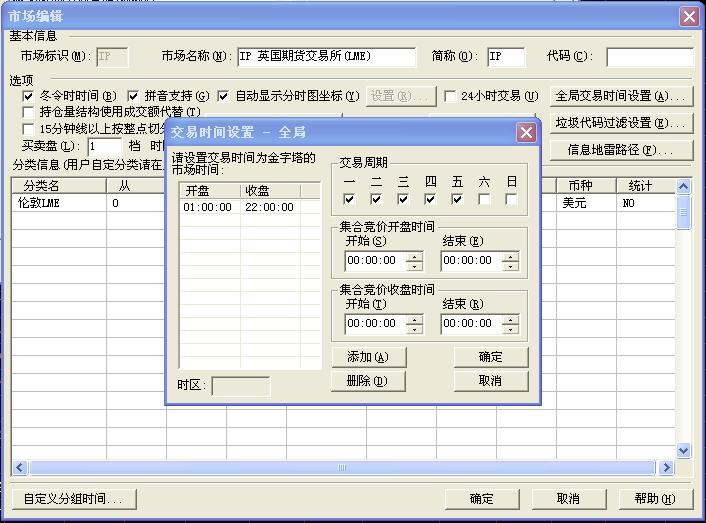The width and height of the screenshot is (706, 523).
Task: Click the 删除 button in dialog
Action: point(367,381)
